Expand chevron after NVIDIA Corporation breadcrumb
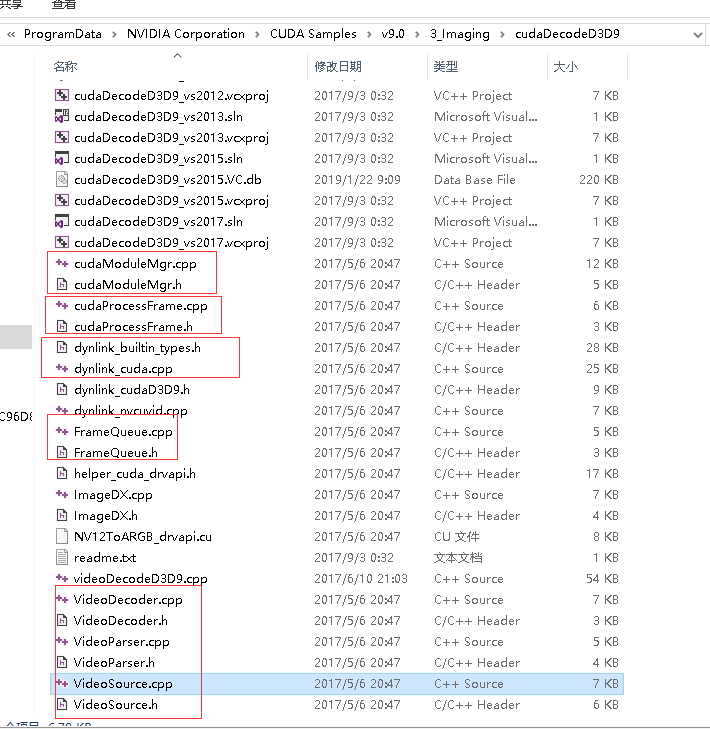Image resolution: width=710 pixels, height=729 pixels. tap(257, 34)
